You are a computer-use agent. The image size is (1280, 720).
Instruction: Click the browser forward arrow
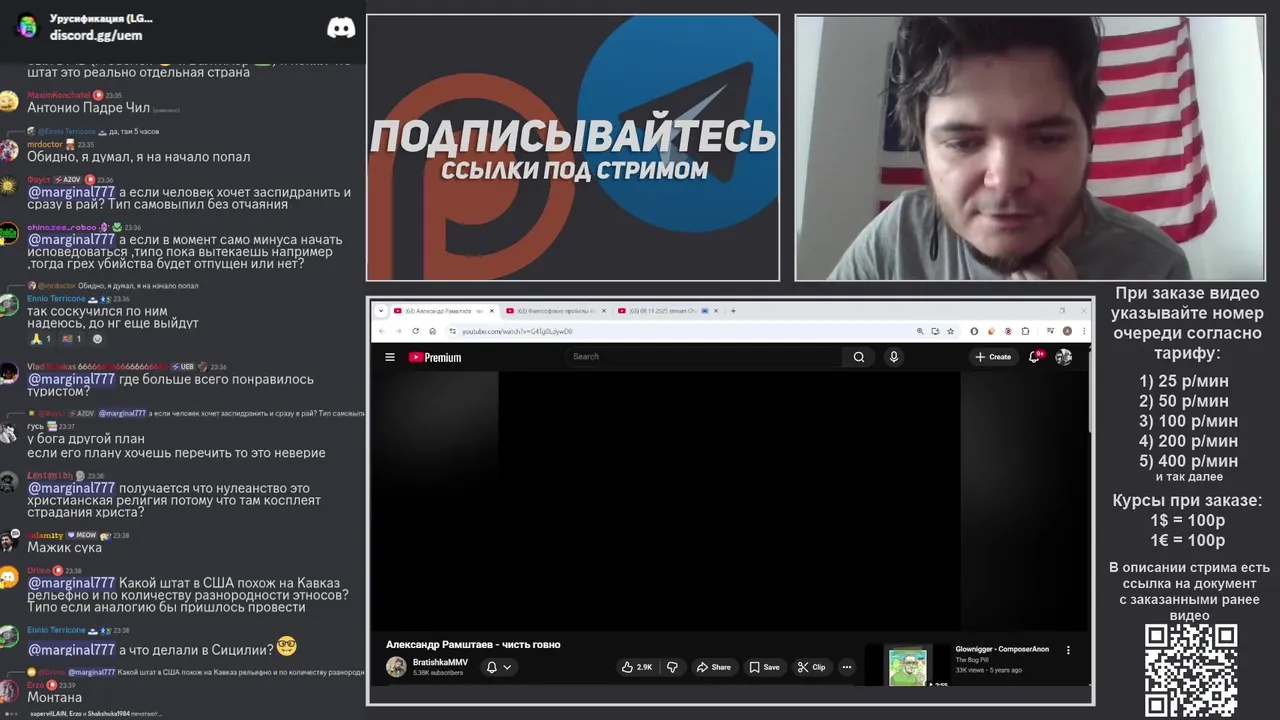coord(398,331)
